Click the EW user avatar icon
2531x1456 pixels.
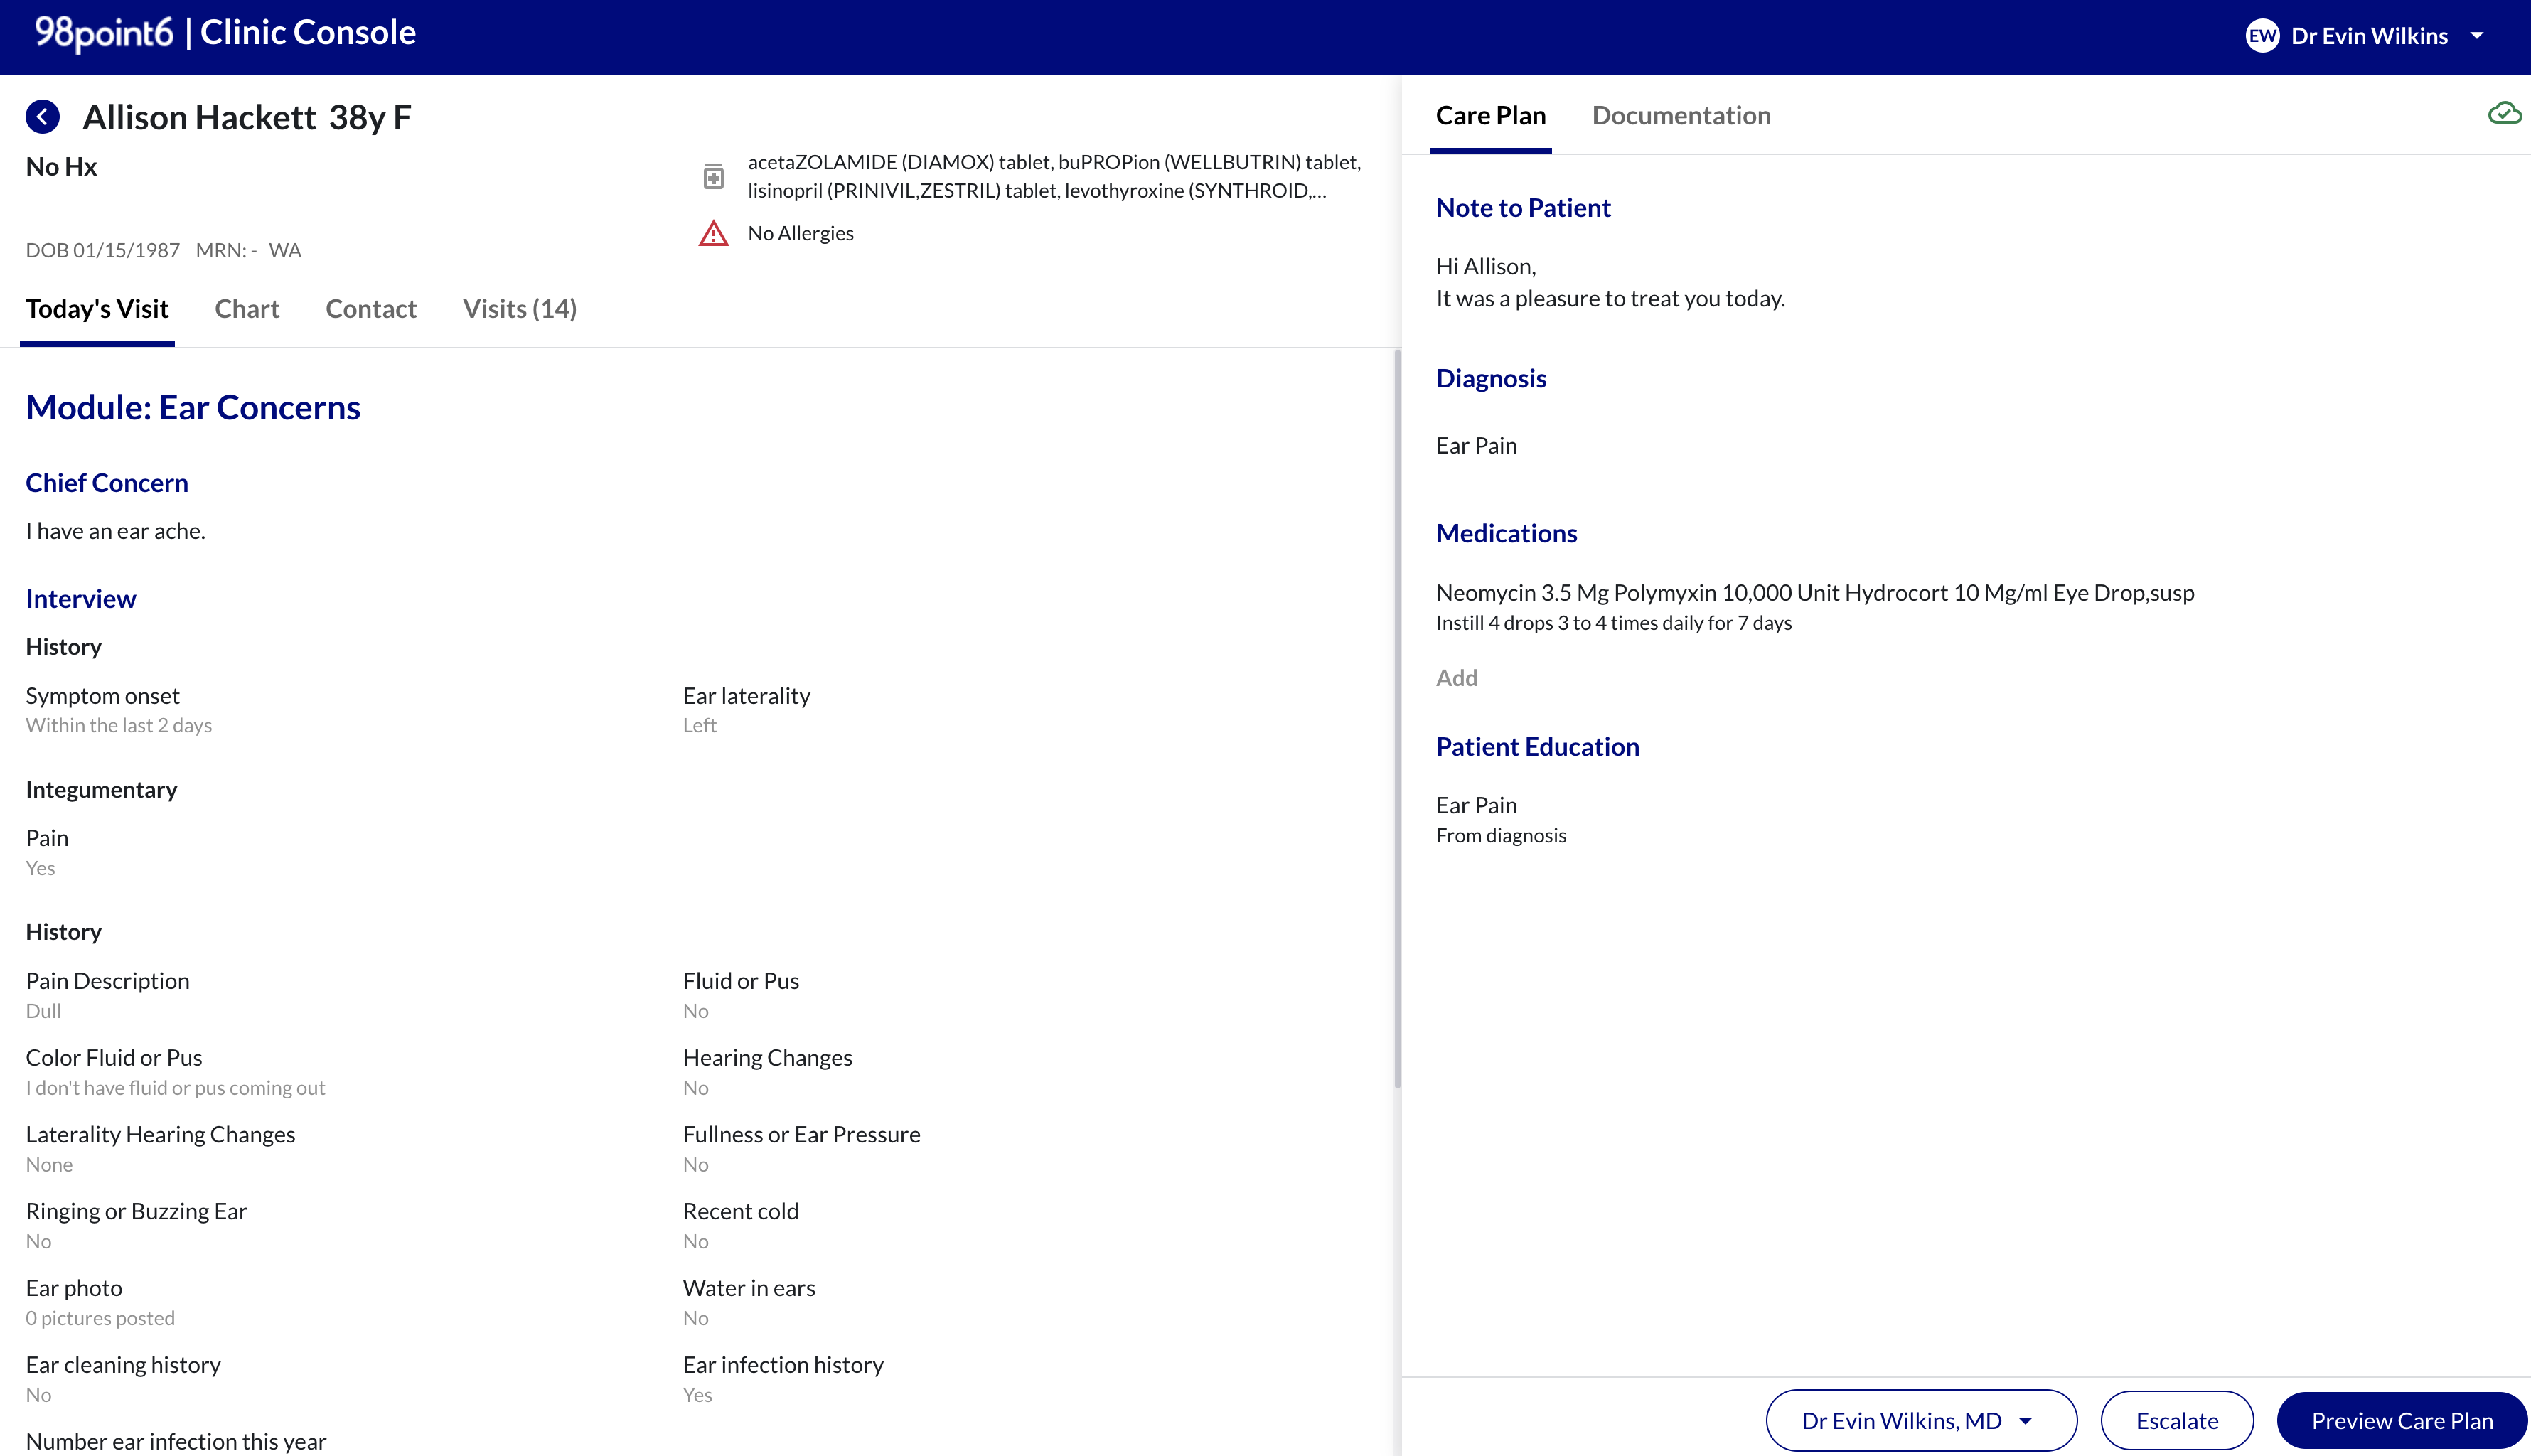[2261, 36]
